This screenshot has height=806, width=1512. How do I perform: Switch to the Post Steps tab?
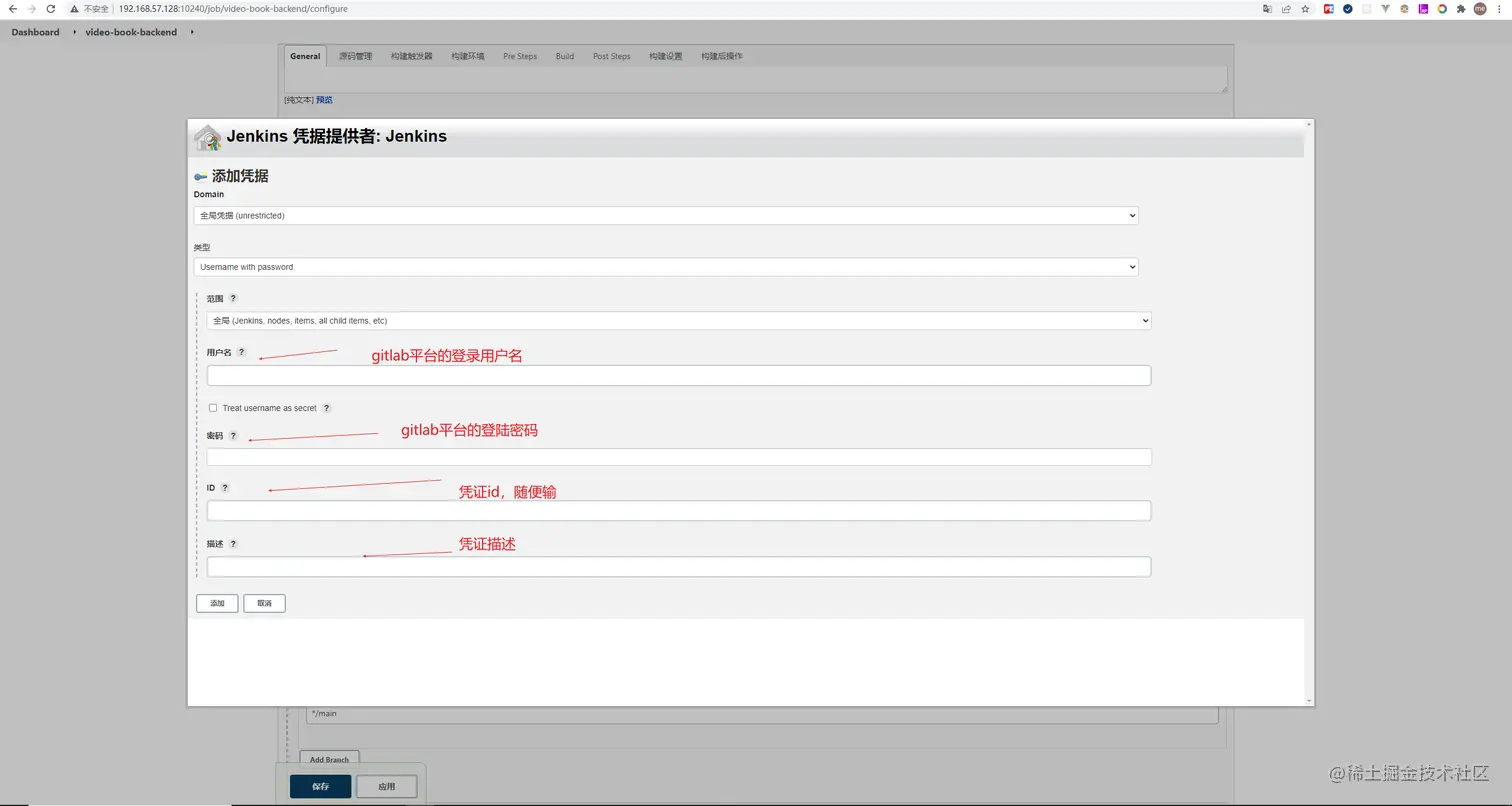pyautogui.click(x=611, y=56)
